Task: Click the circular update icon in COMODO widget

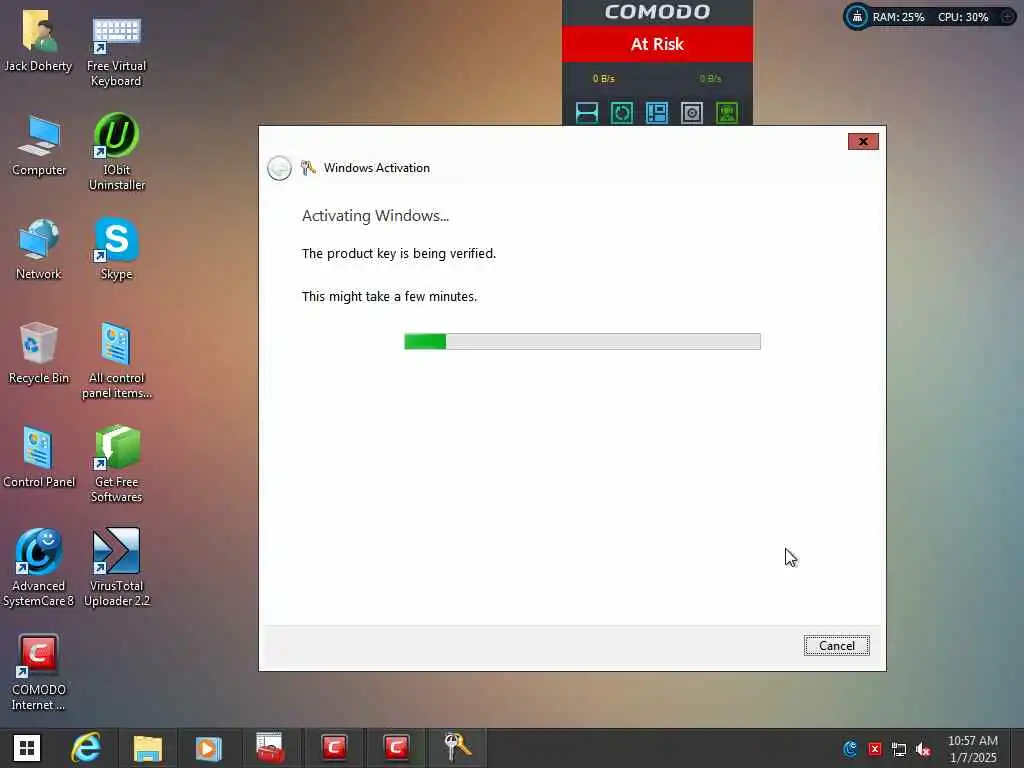Action: point(622,113)
